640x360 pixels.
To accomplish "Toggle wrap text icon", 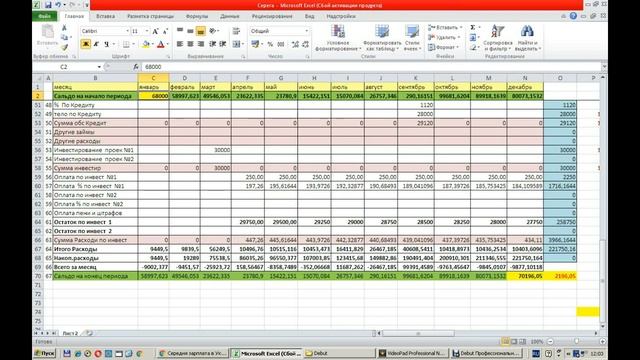I will tap(236, 31).
